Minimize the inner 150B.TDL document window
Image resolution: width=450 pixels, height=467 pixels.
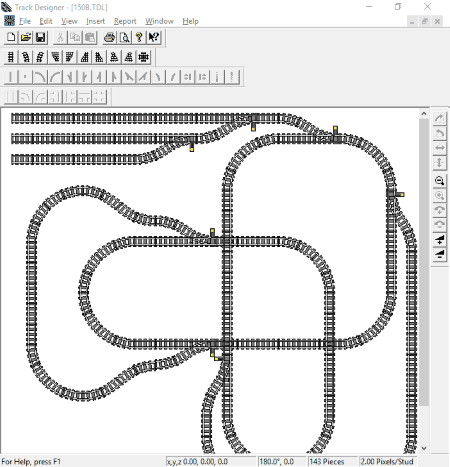click(x=412, y=22)
